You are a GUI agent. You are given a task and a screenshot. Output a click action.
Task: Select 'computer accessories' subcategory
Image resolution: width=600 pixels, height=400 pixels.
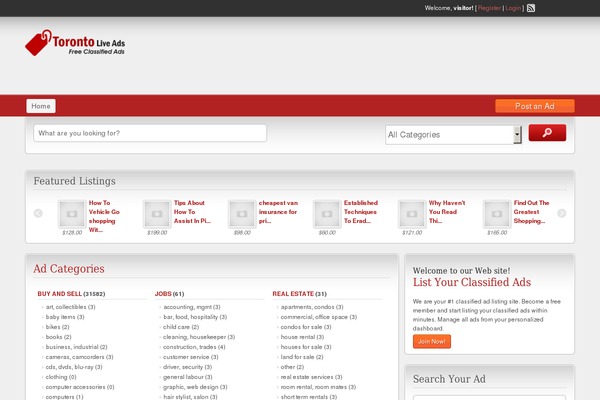tap(75, 387)
